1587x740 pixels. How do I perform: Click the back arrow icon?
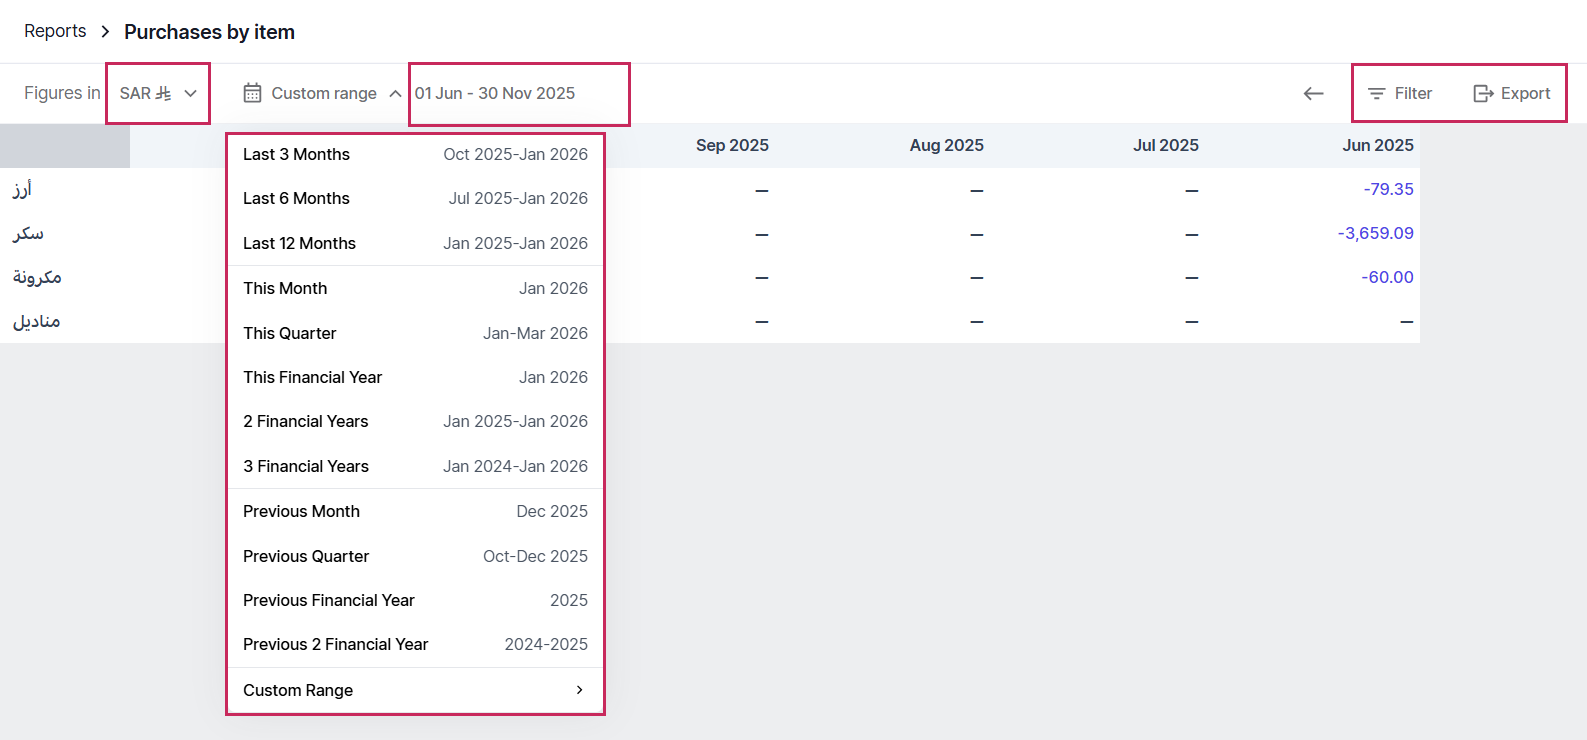point(1313,93)
